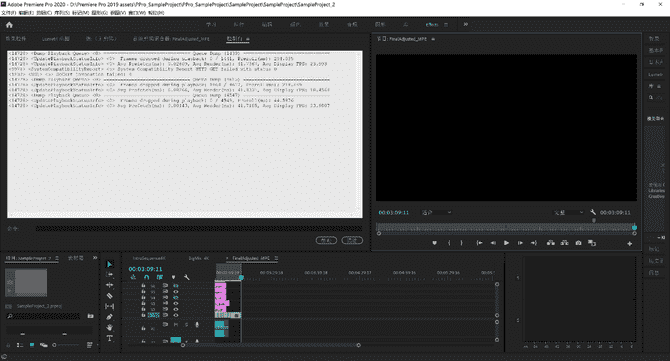Go to In point in Program Monitor
The image size is (670, 361).
coord(479,243)
